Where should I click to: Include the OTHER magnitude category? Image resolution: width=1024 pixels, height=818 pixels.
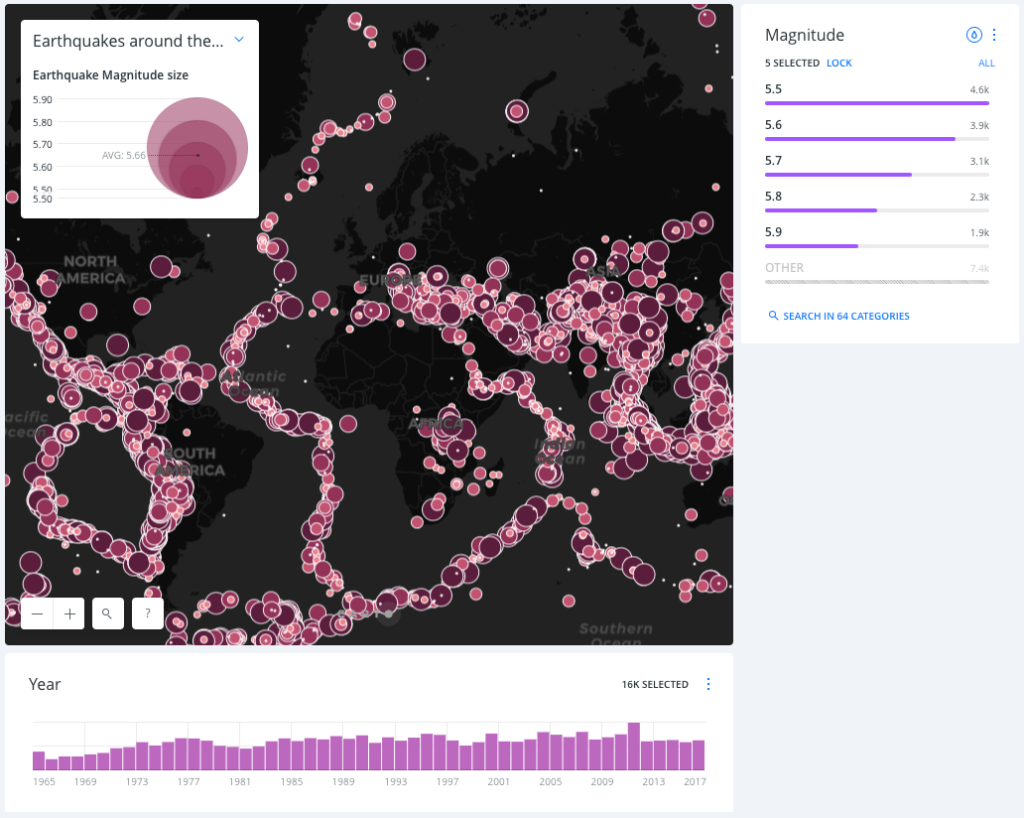pyautogui.click(x=783, y=267)
